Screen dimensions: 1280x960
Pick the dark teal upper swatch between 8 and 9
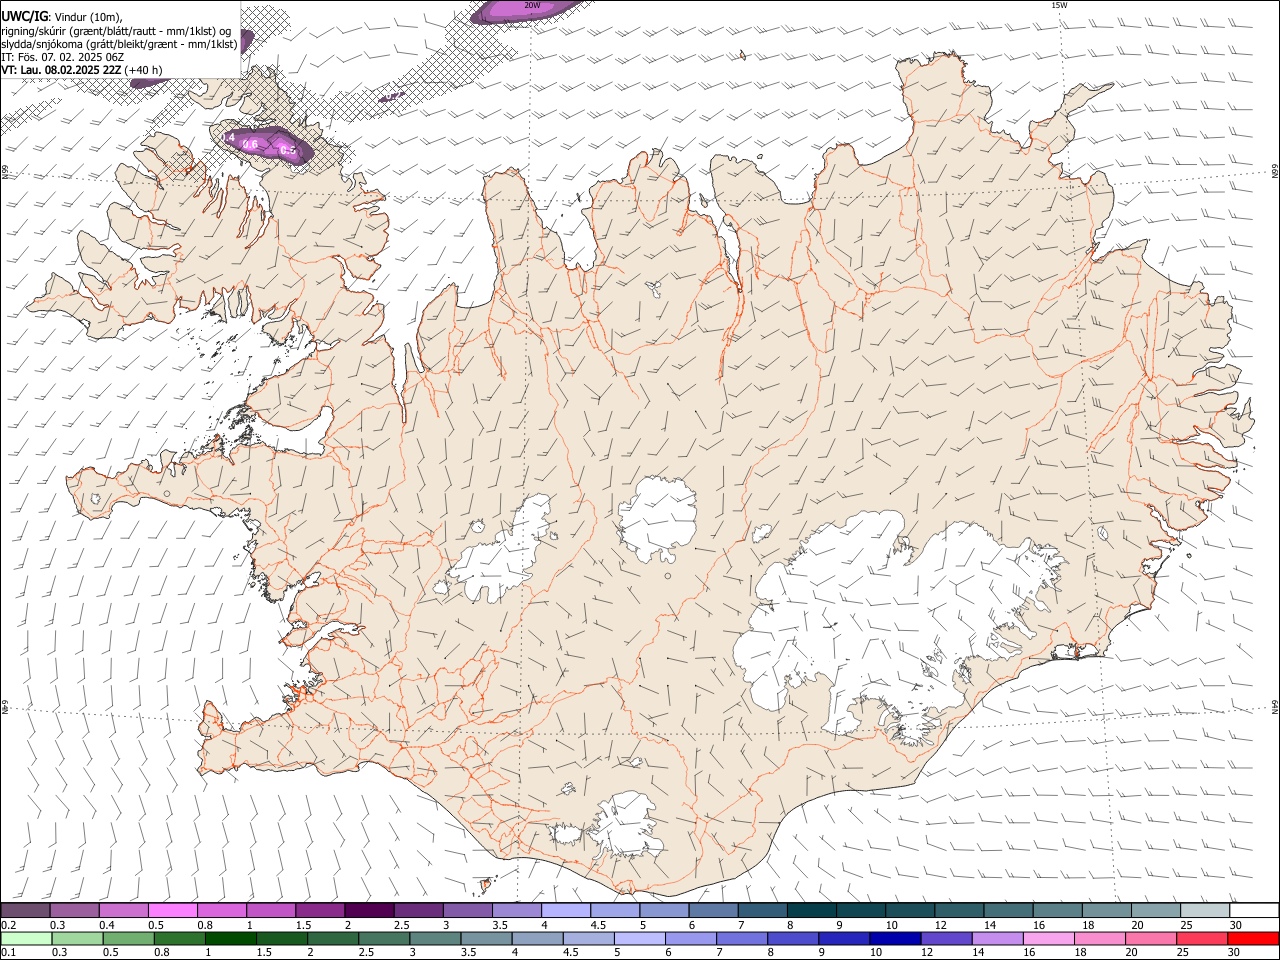(811, 910)
